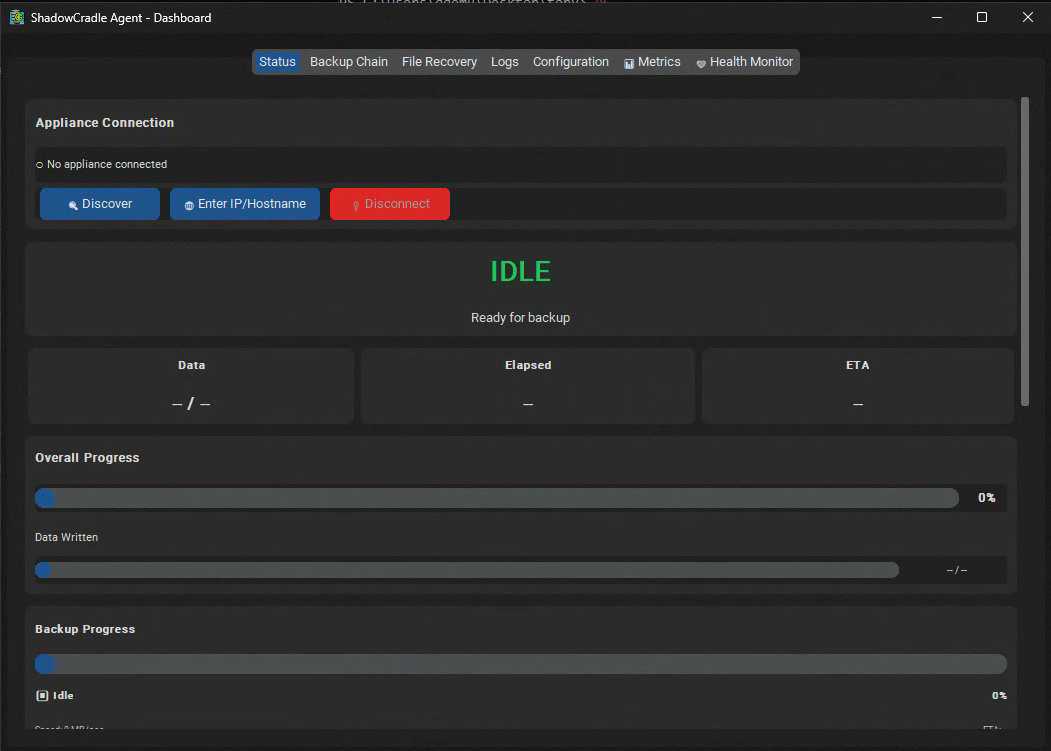Go to the Logs tab
Image resolution: width=1051 pixels, height=751 pixels.
pos(505,62)
